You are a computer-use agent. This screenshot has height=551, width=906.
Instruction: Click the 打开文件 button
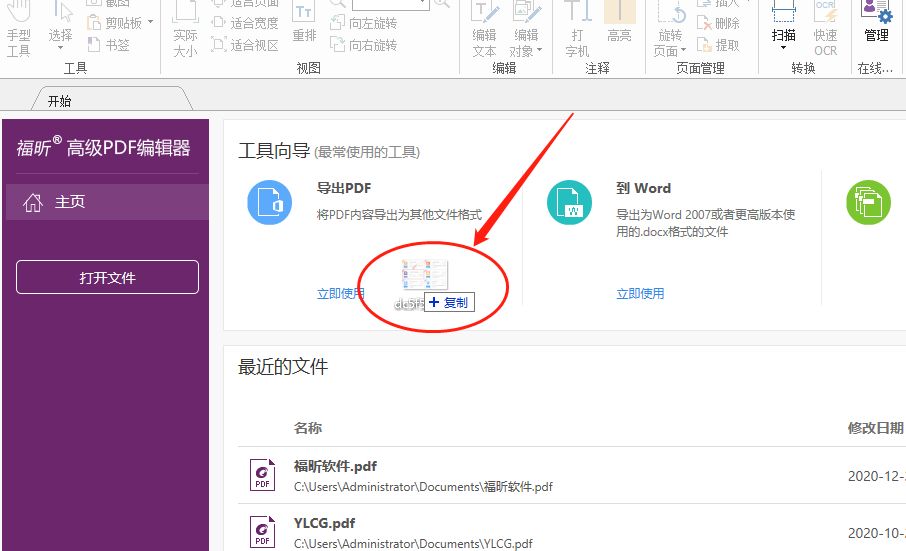[x=107, y=278]
